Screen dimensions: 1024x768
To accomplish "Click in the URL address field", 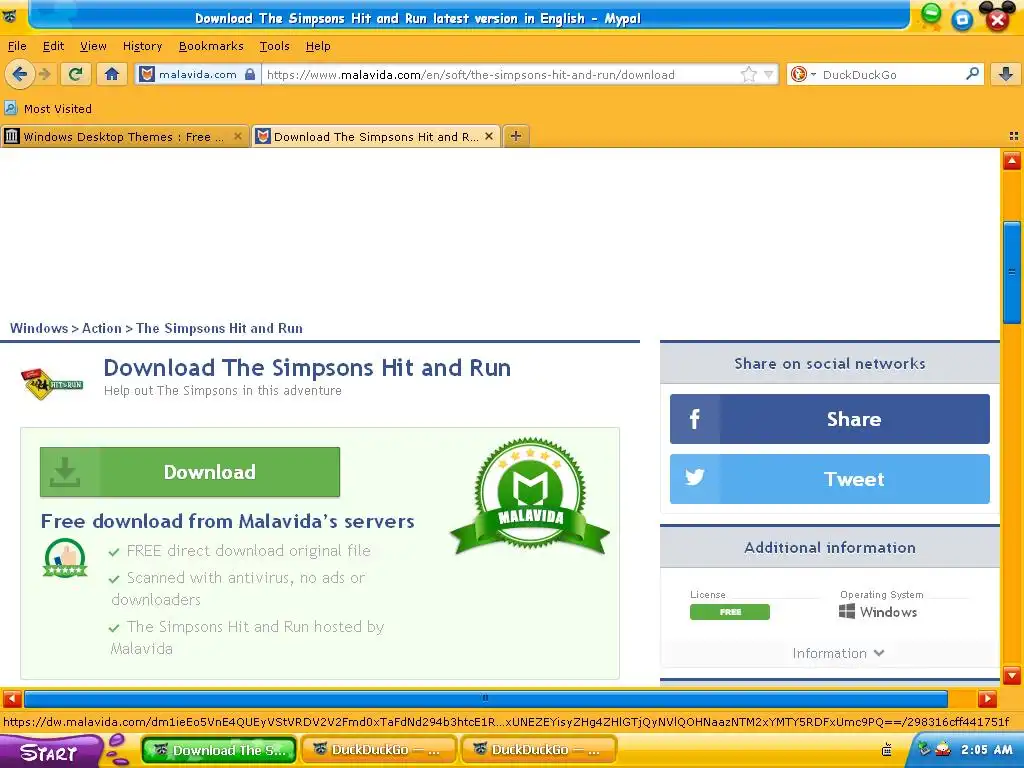I will 501,74.
